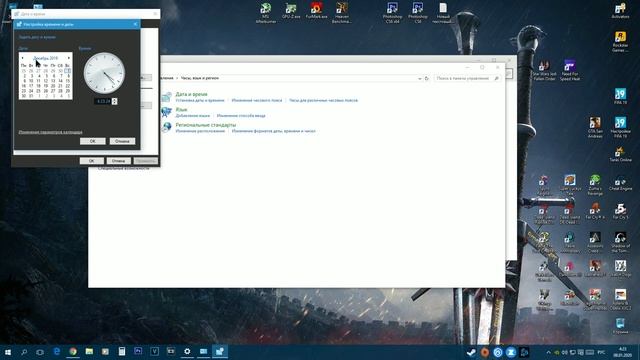640x360 pixels.
Task: Click 'Часы, язык и регион' breadcrumb
Action: 200,78
